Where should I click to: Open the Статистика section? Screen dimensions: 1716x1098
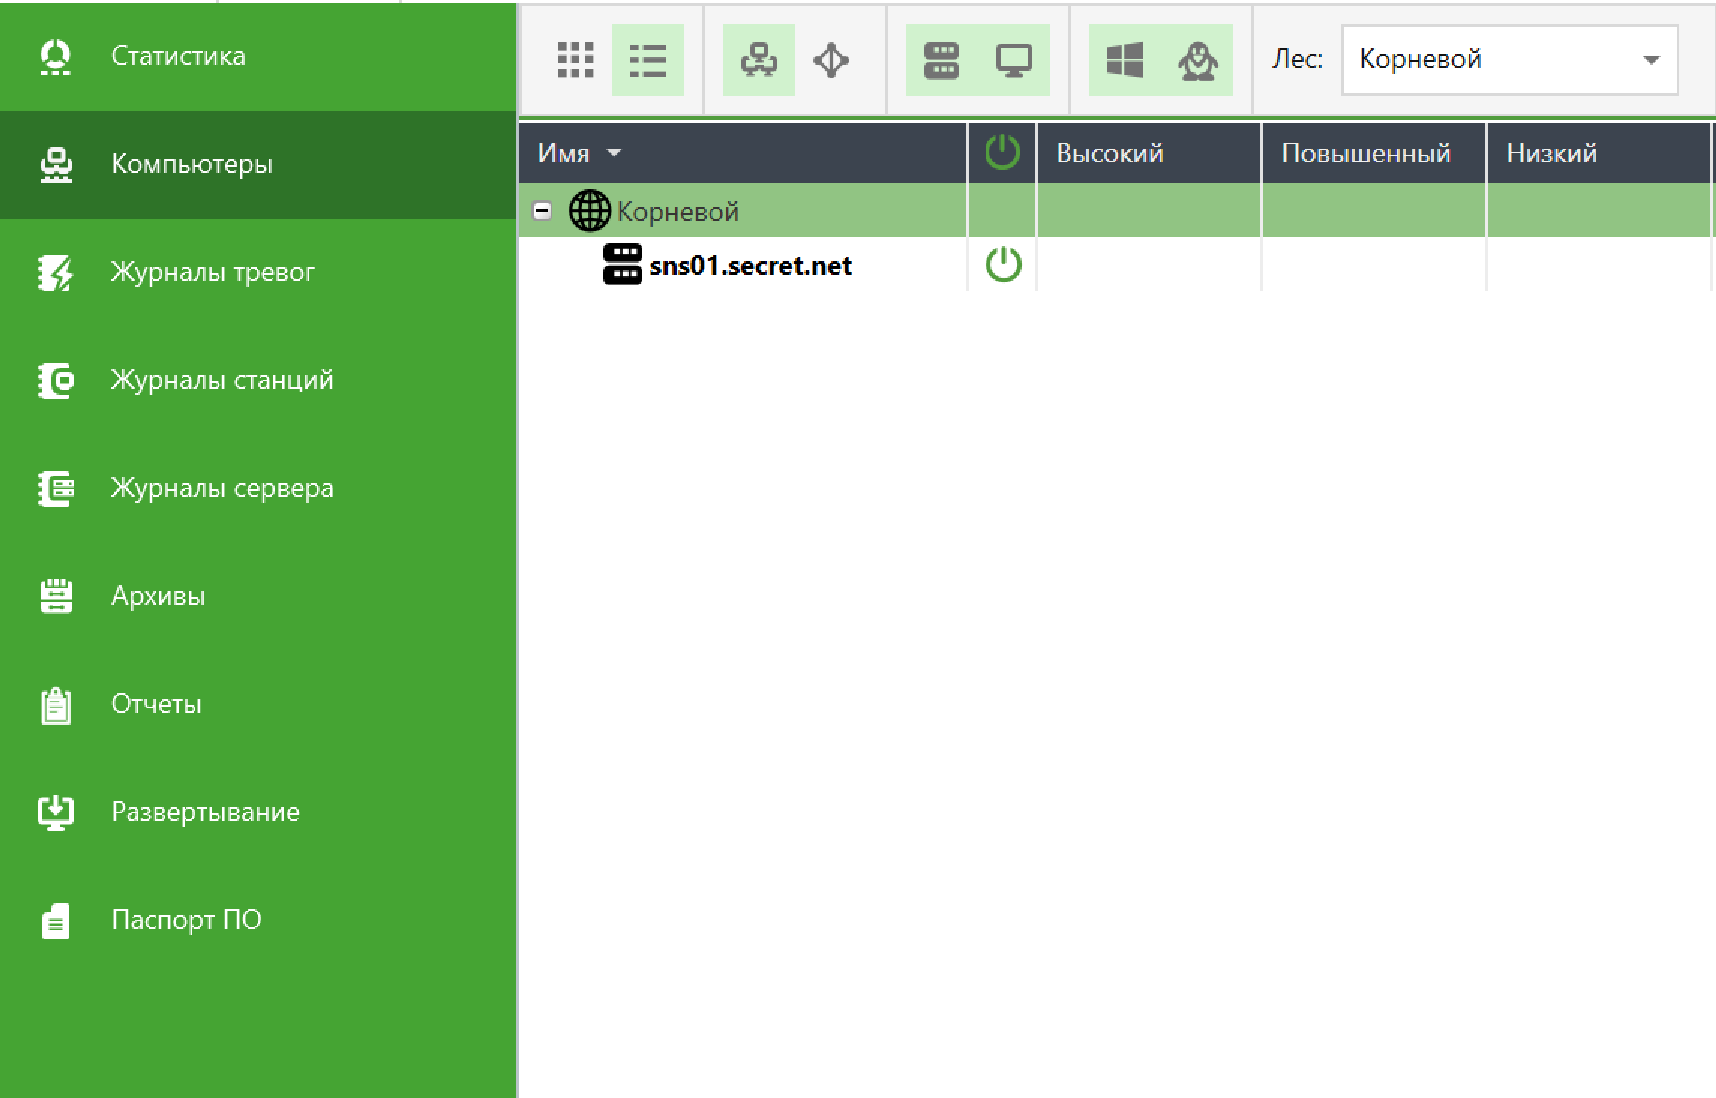click(178, 56)
